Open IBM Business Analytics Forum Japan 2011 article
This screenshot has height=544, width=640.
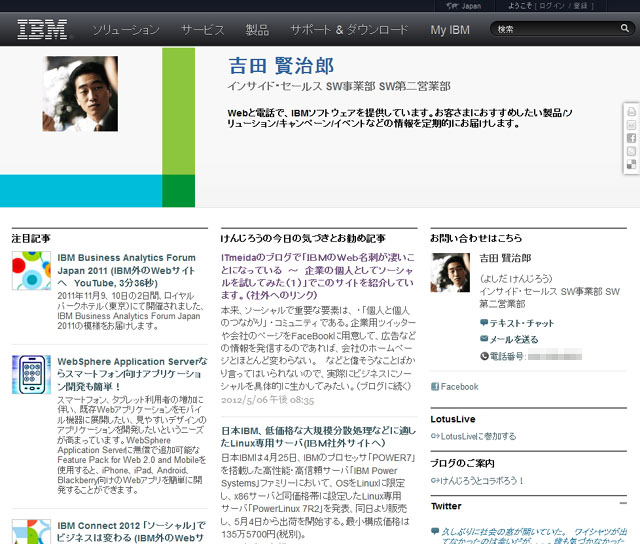point(127,270)
